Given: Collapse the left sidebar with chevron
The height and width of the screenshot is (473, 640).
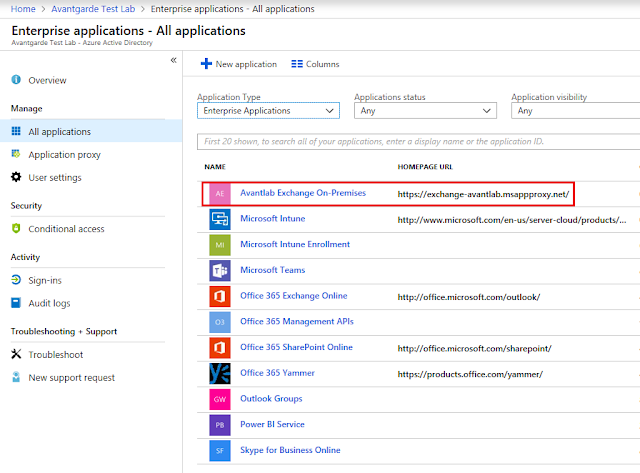Looking at the screenshot, I should click(x=173, y=61).
